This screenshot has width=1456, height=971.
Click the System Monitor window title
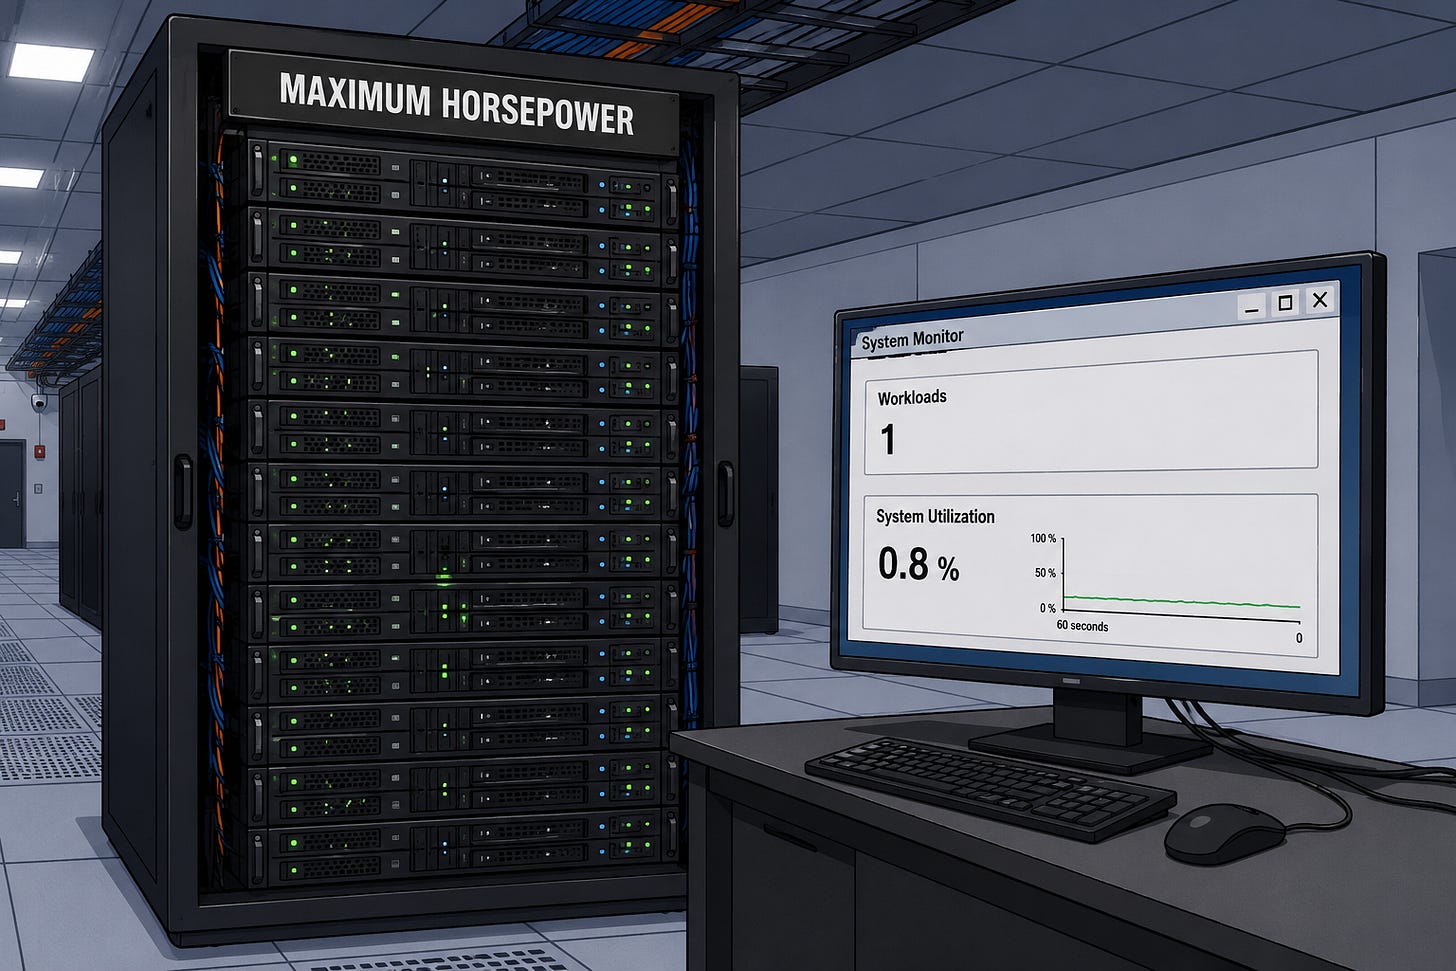[x=912, y=340]
